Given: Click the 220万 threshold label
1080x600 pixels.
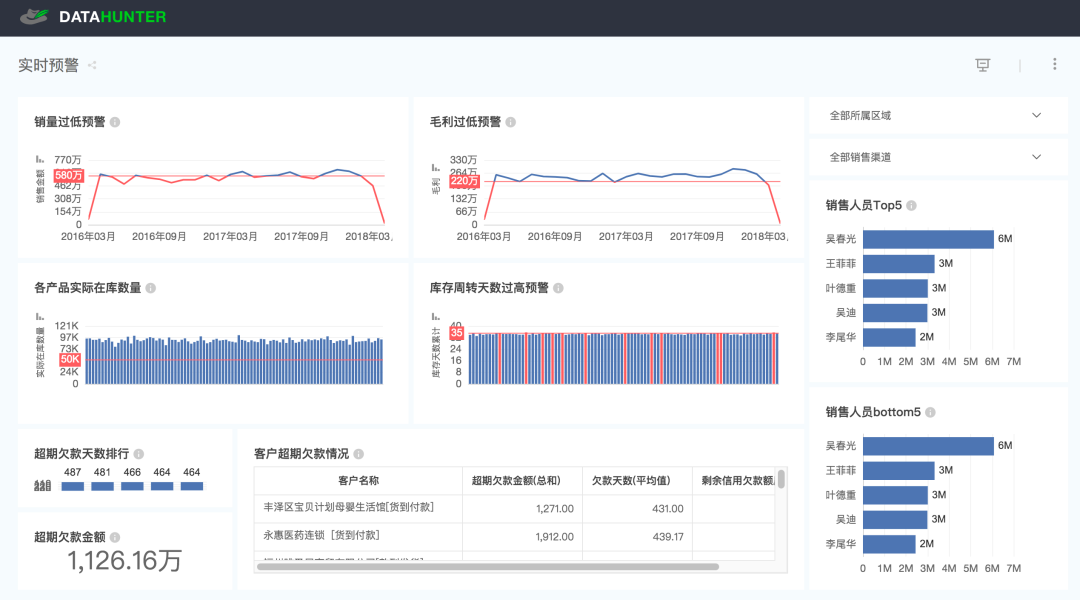Looking at the screenshot, I should (464, 181).
